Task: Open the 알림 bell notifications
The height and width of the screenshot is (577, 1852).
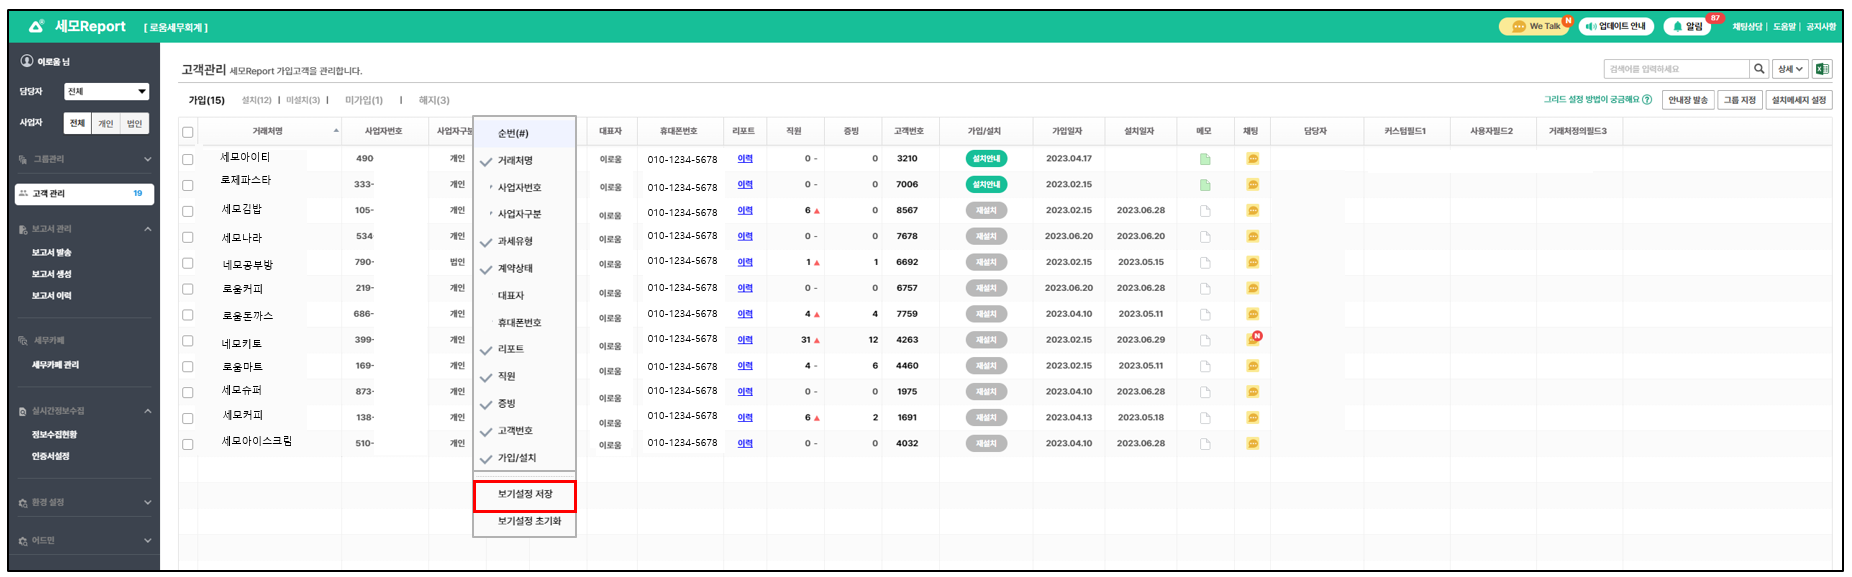Action: click(1688, 27)
